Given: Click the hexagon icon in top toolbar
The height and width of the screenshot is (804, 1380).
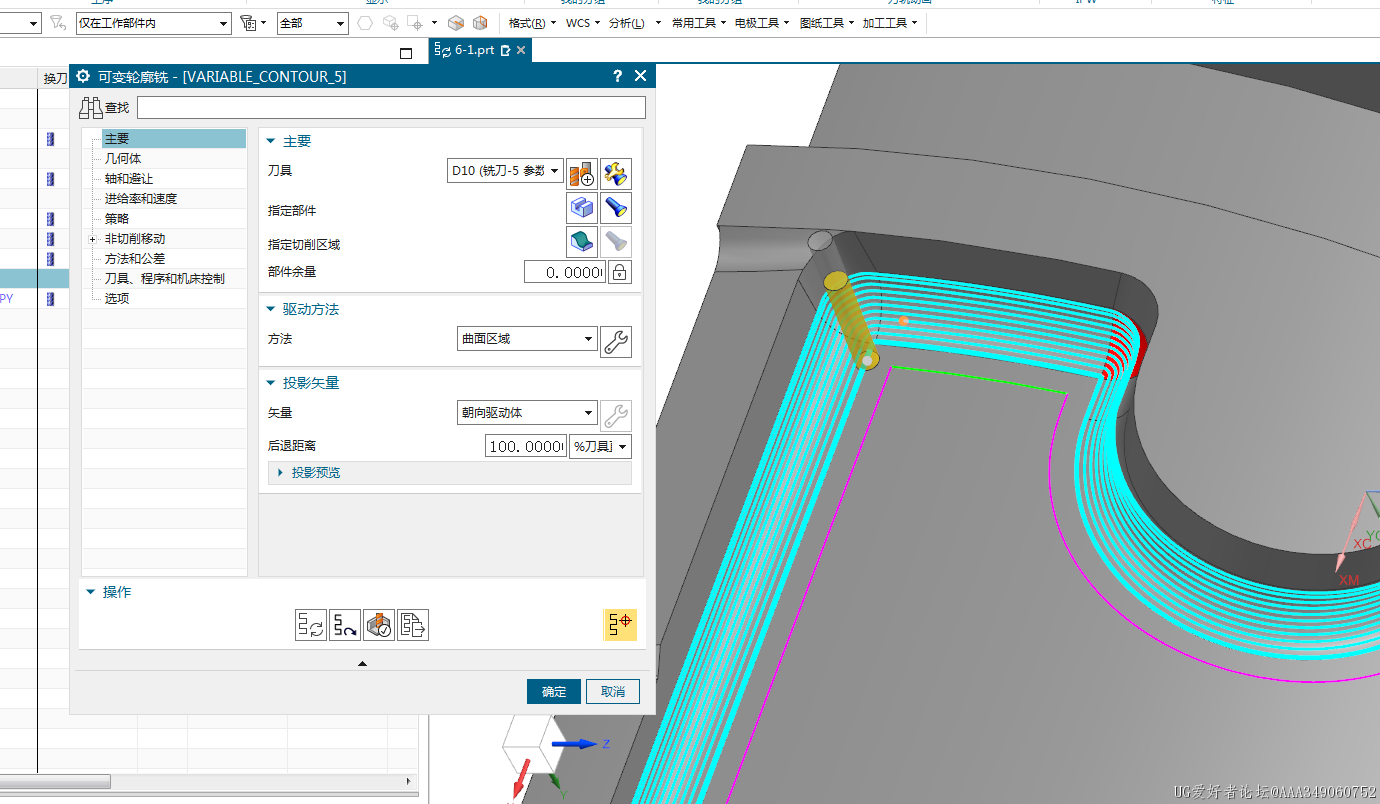Looking at the screenshot, I should 366,23.
